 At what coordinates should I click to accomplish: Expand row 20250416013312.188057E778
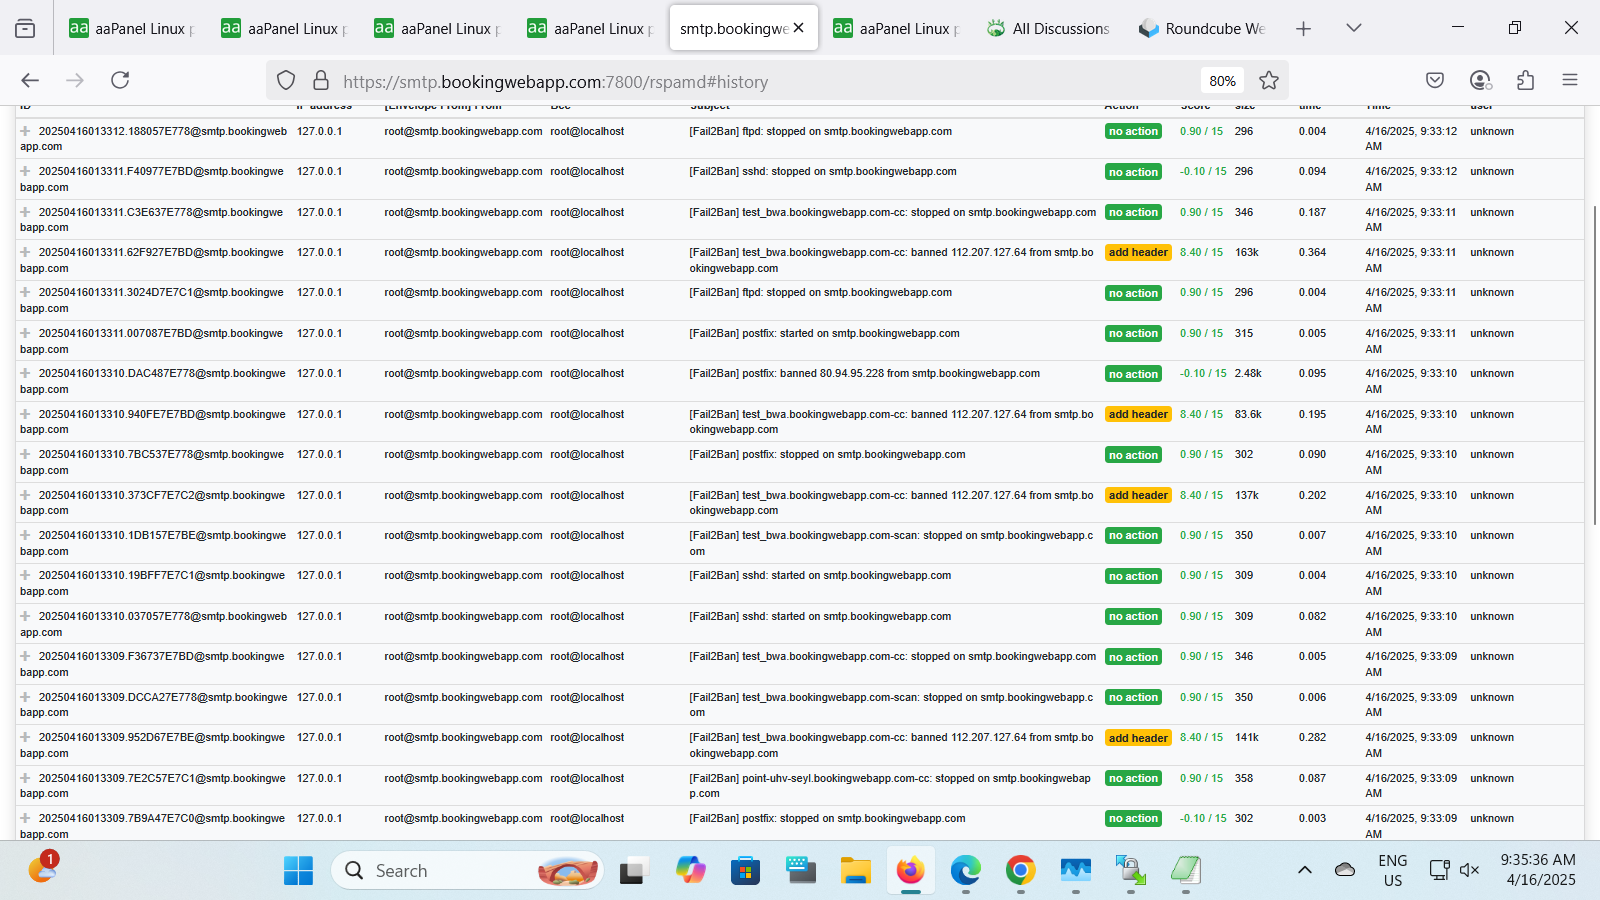25,131
